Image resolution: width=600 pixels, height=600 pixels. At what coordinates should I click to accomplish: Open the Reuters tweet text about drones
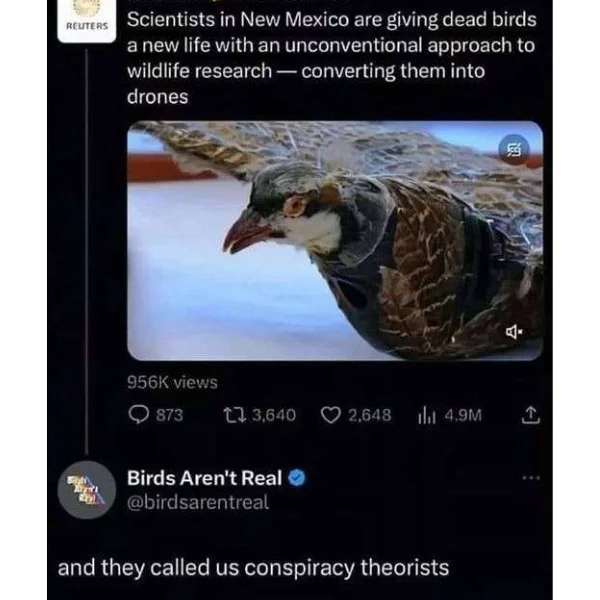click(331, 58)
